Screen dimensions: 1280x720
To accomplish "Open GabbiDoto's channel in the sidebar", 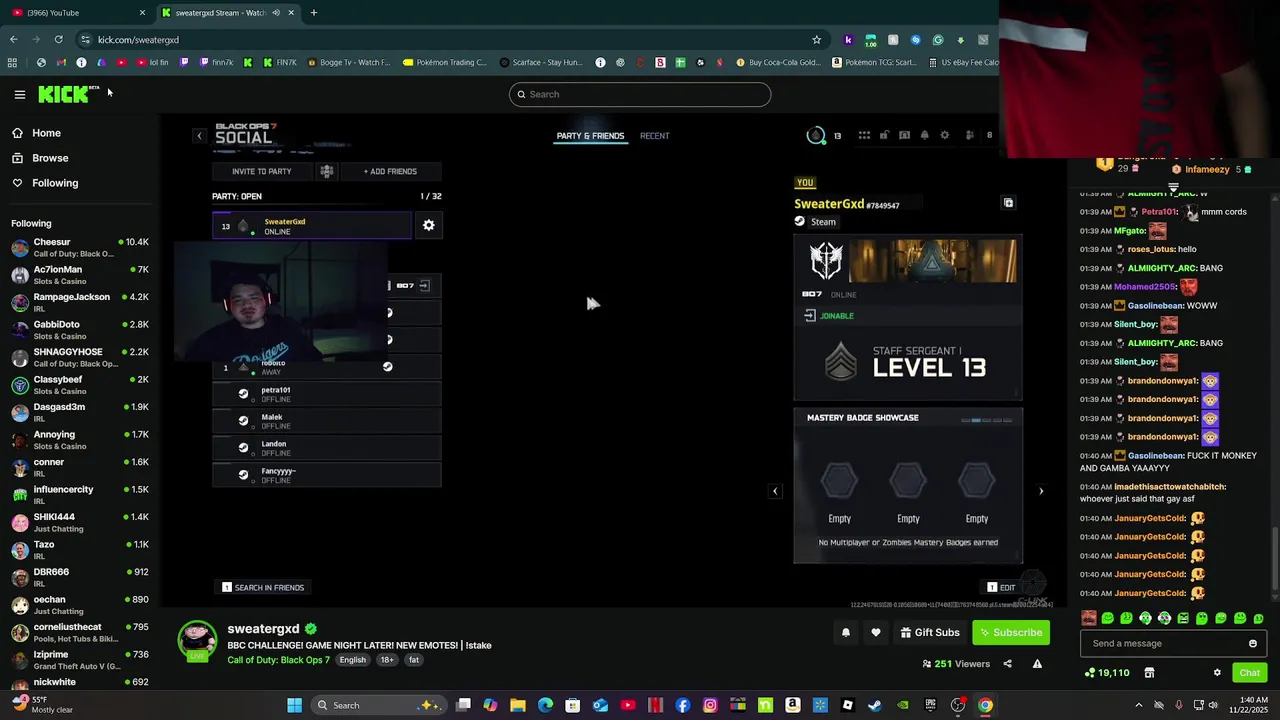I will (80, 329).
